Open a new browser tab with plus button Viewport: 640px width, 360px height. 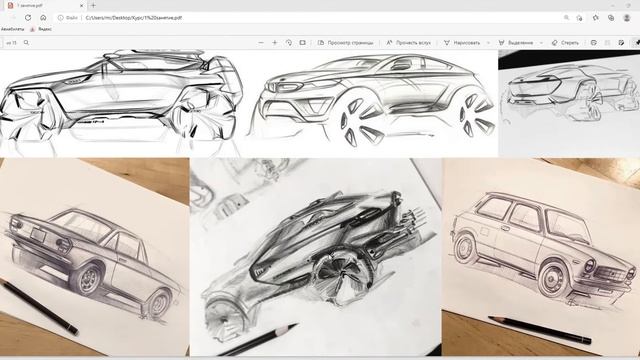click(93, 6)
